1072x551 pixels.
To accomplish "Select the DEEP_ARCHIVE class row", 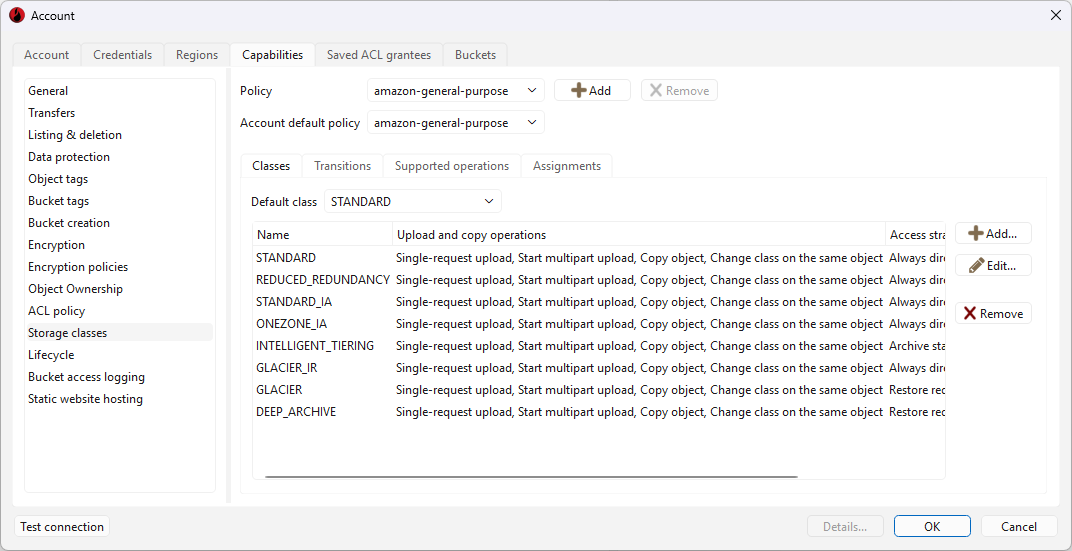I will coord(599,412).
